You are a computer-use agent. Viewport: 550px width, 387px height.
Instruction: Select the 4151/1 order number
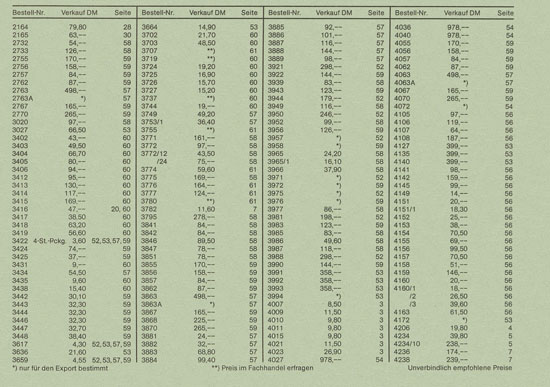405,209
